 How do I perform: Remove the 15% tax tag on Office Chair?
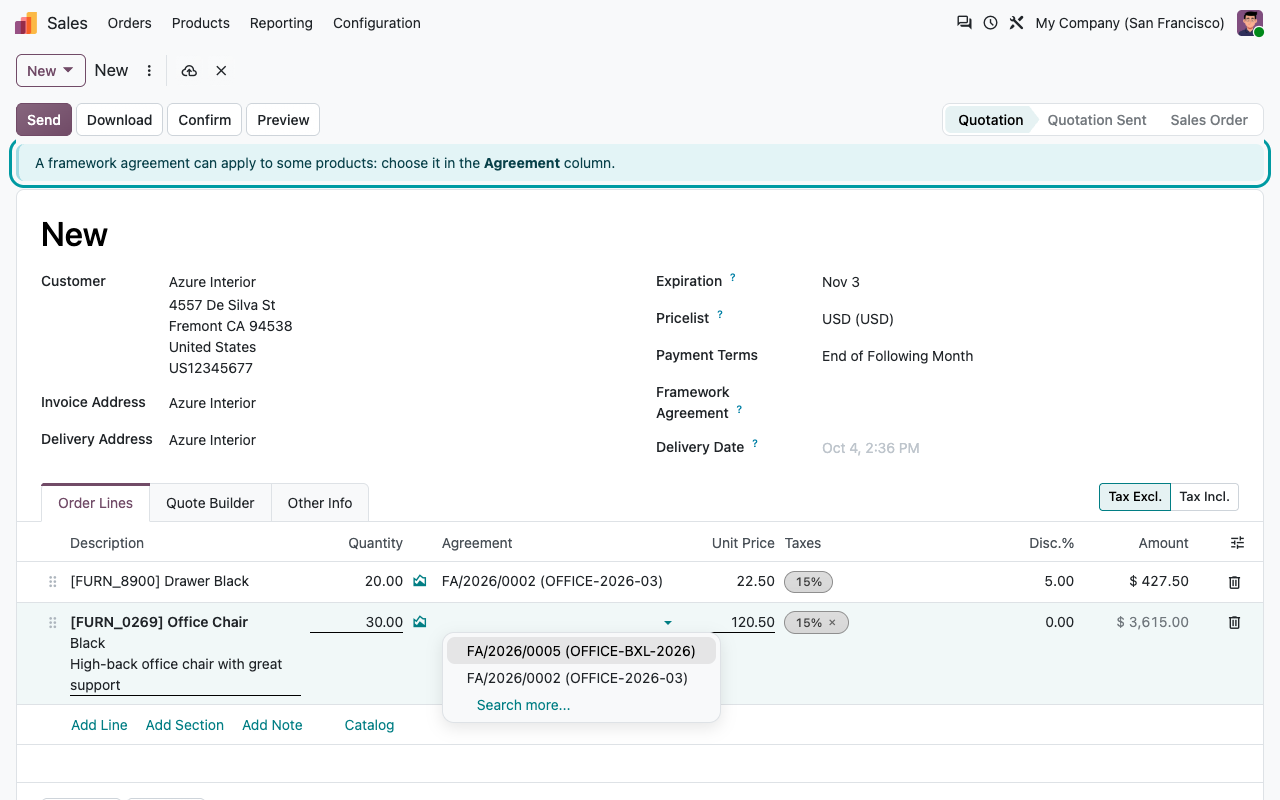[x=832, y=623]
